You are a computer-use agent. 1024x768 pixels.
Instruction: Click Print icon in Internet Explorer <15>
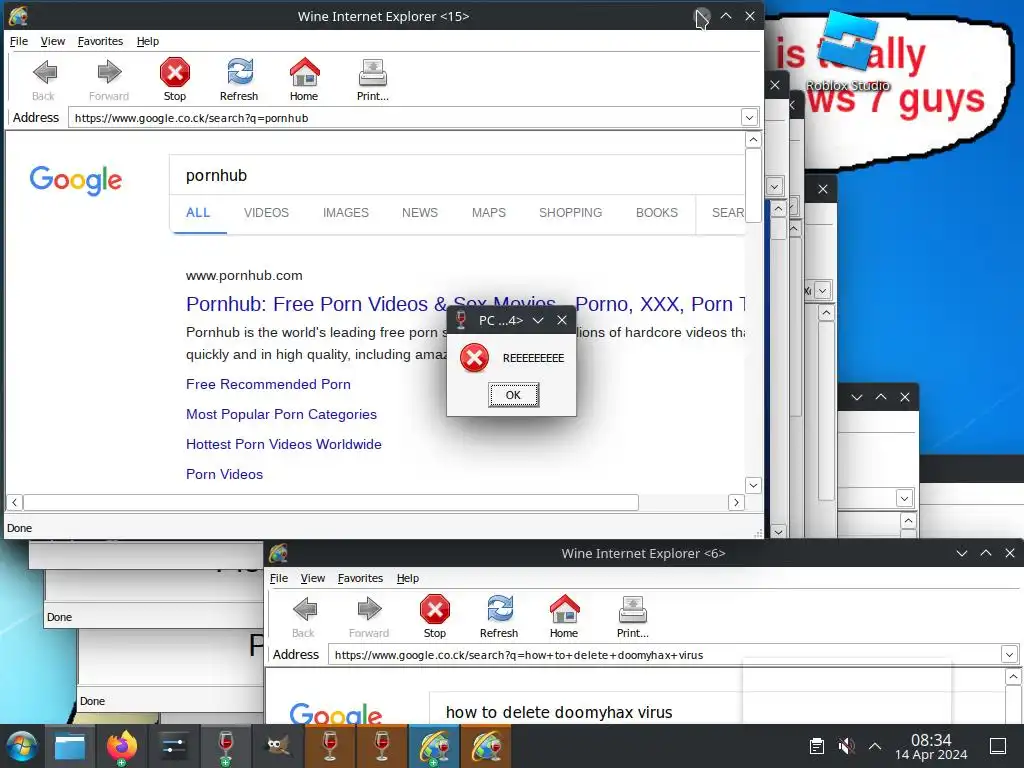pos(372,72)
